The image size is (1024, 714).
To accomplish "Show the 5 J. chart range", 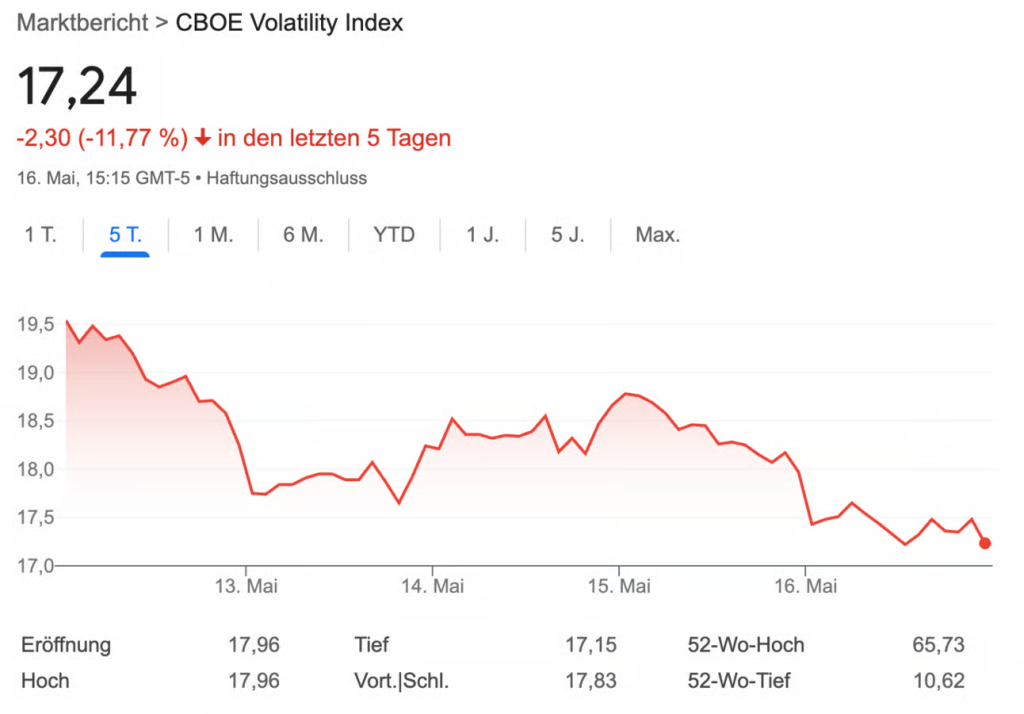I will click(568, 236).
